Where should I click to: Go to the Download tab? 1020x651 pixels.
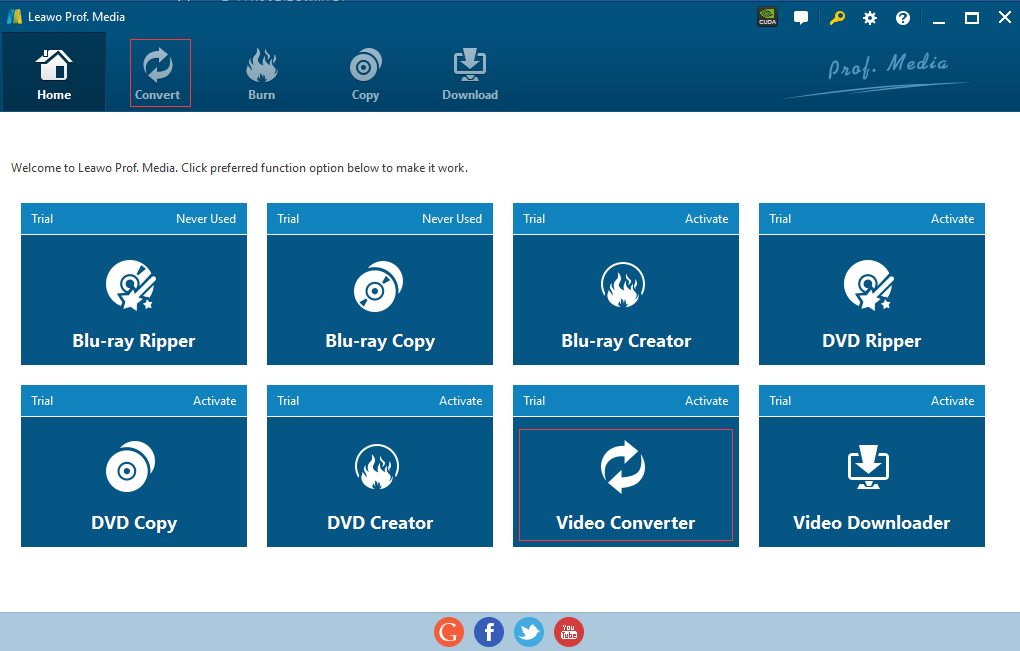(470, 74)
